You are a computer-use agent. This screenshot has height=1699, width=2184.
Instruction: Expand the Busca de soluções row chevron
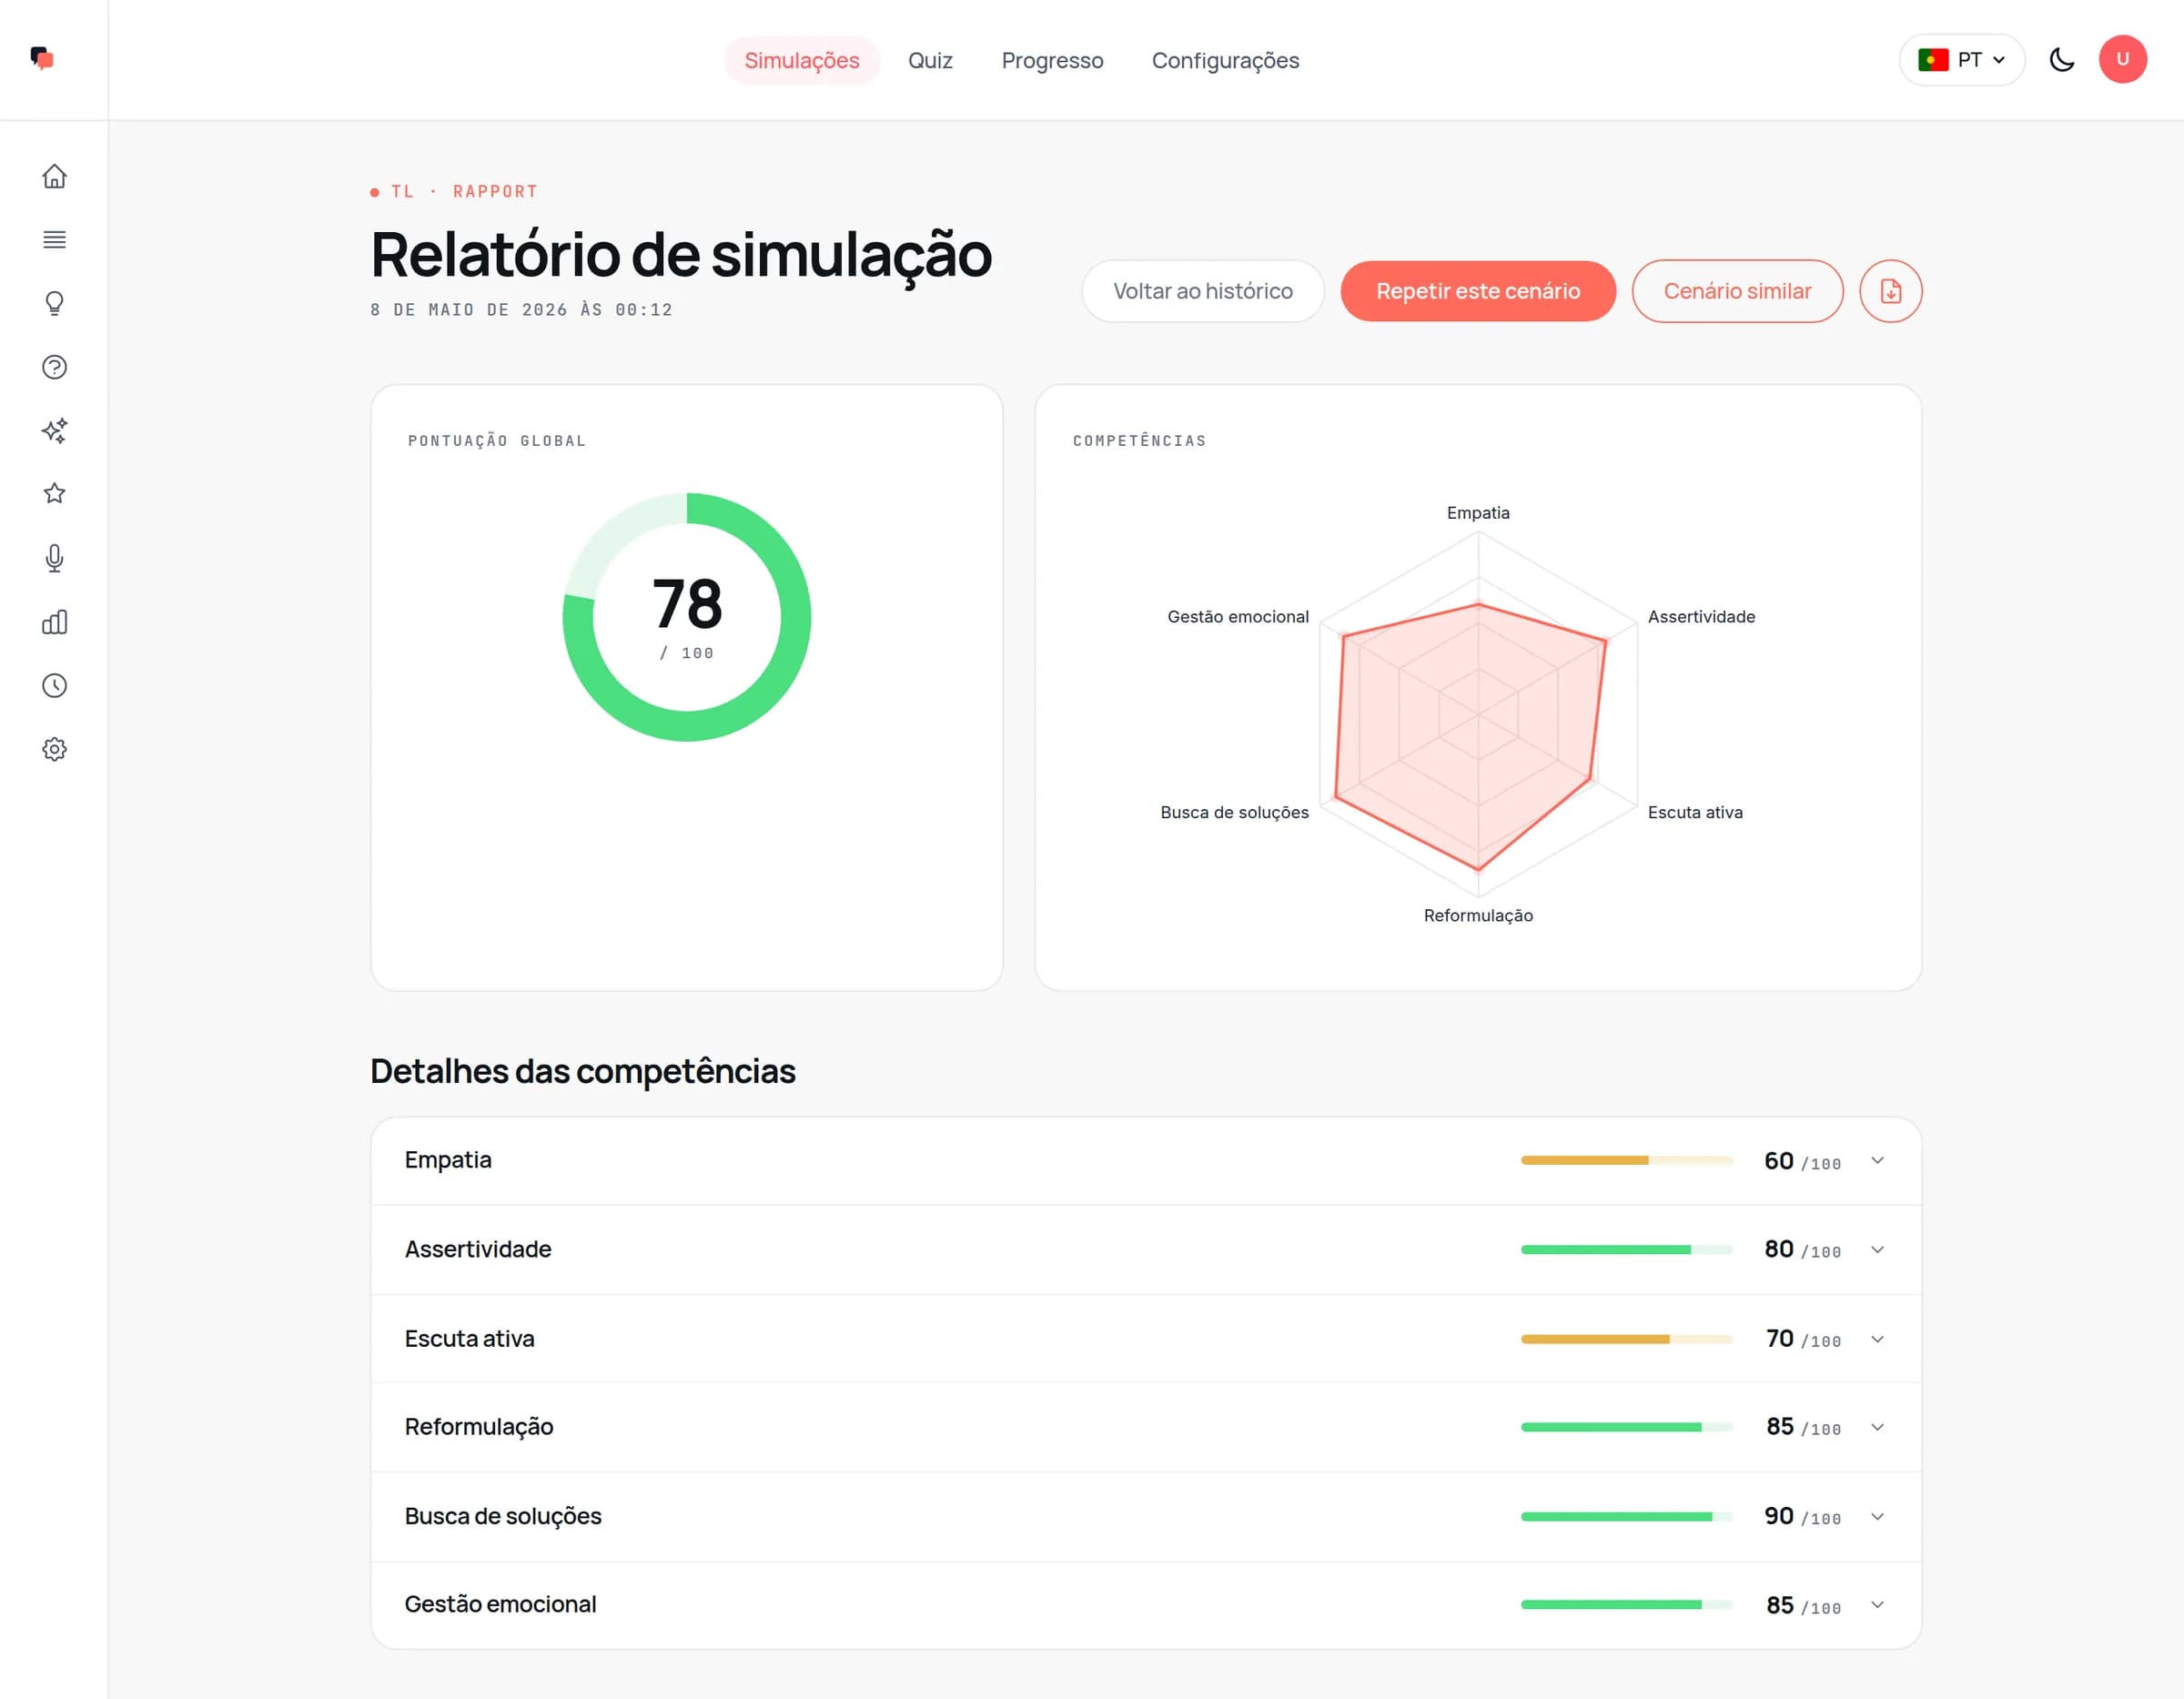coord(1877,1517)
